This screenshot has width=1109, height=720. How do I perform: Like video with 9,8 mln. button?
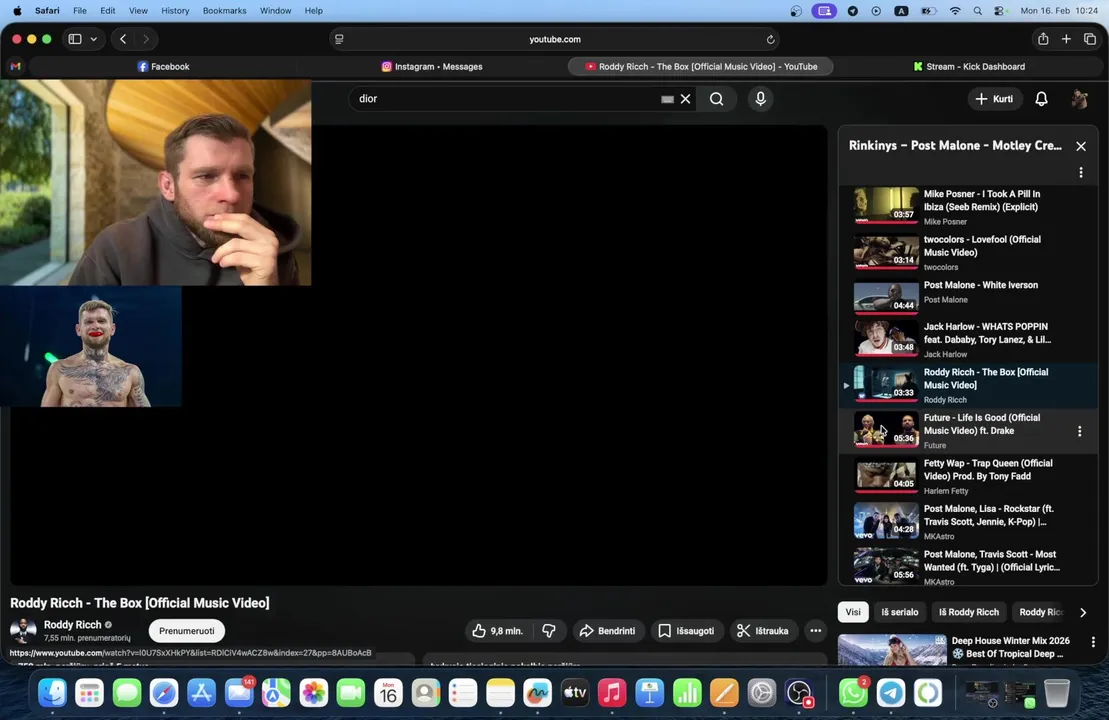[498, 631]
